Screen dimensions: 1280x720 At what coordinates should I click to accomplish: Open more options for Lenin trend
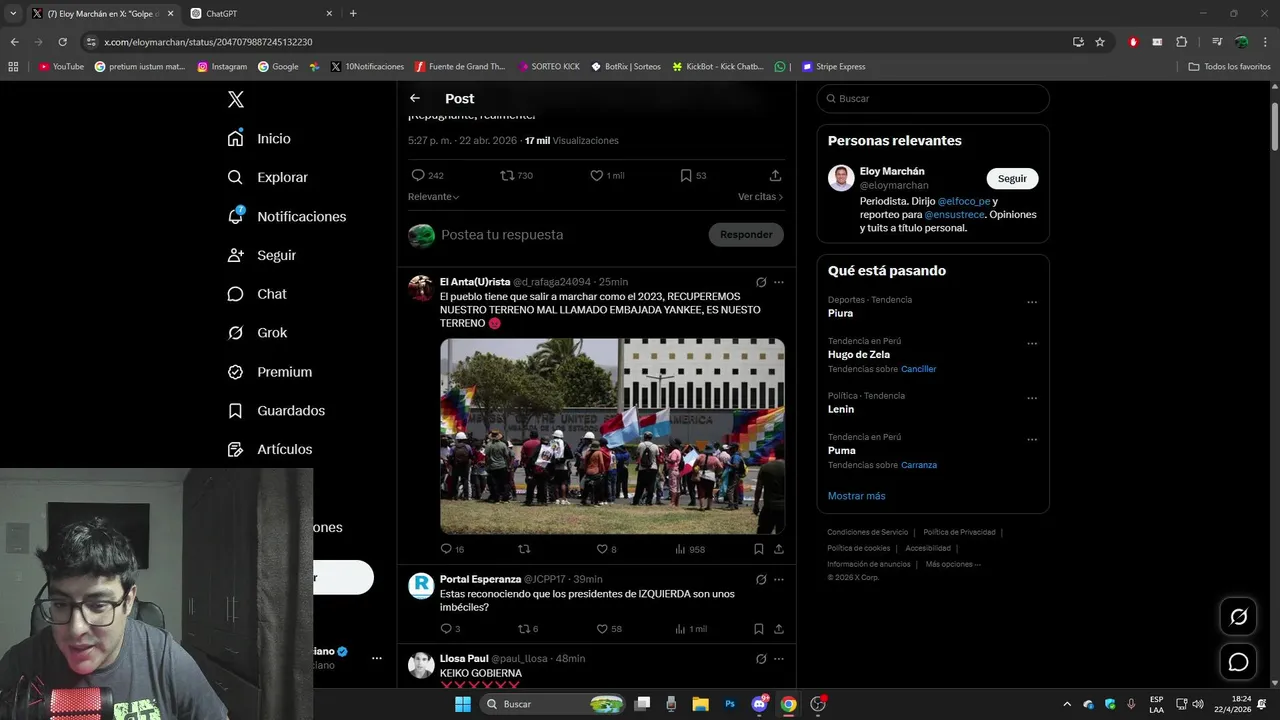pos(1032,398)
